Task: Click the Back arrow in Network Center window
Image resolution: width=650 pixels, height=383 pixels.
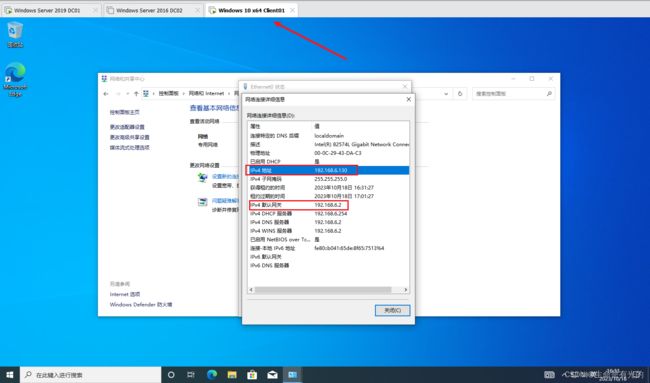Action: pyautogui.click(x=106, y=94)
